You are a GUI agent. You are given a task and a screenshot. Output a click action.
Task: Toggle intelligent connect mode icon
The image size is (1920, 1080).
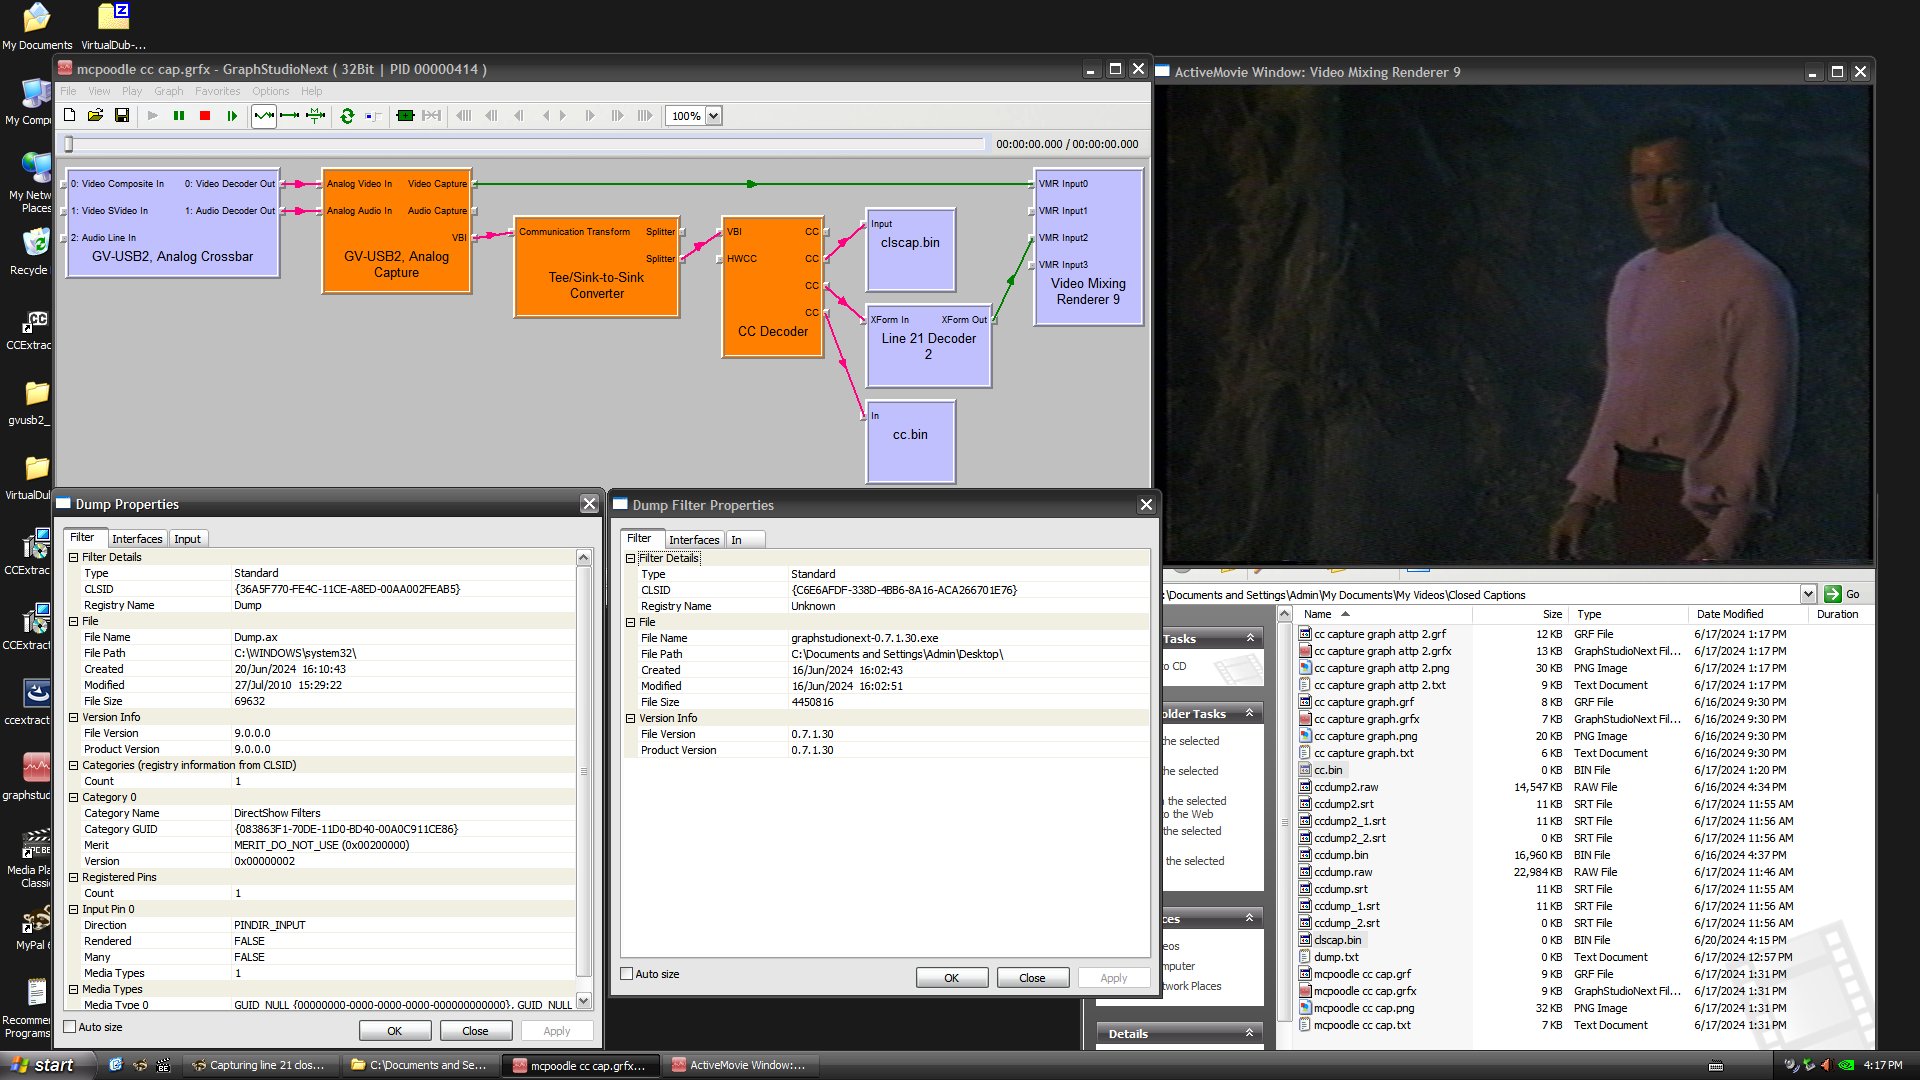(x=264, y=116)
